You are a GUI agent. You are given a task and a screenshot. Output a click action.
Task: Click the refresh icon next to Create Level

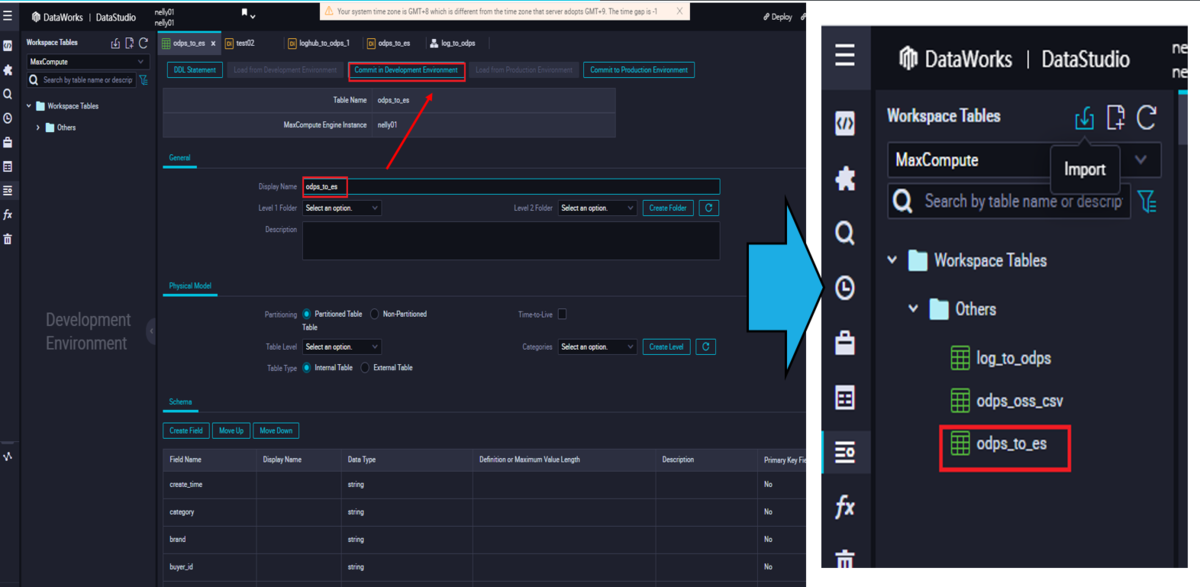coord(706,346)
